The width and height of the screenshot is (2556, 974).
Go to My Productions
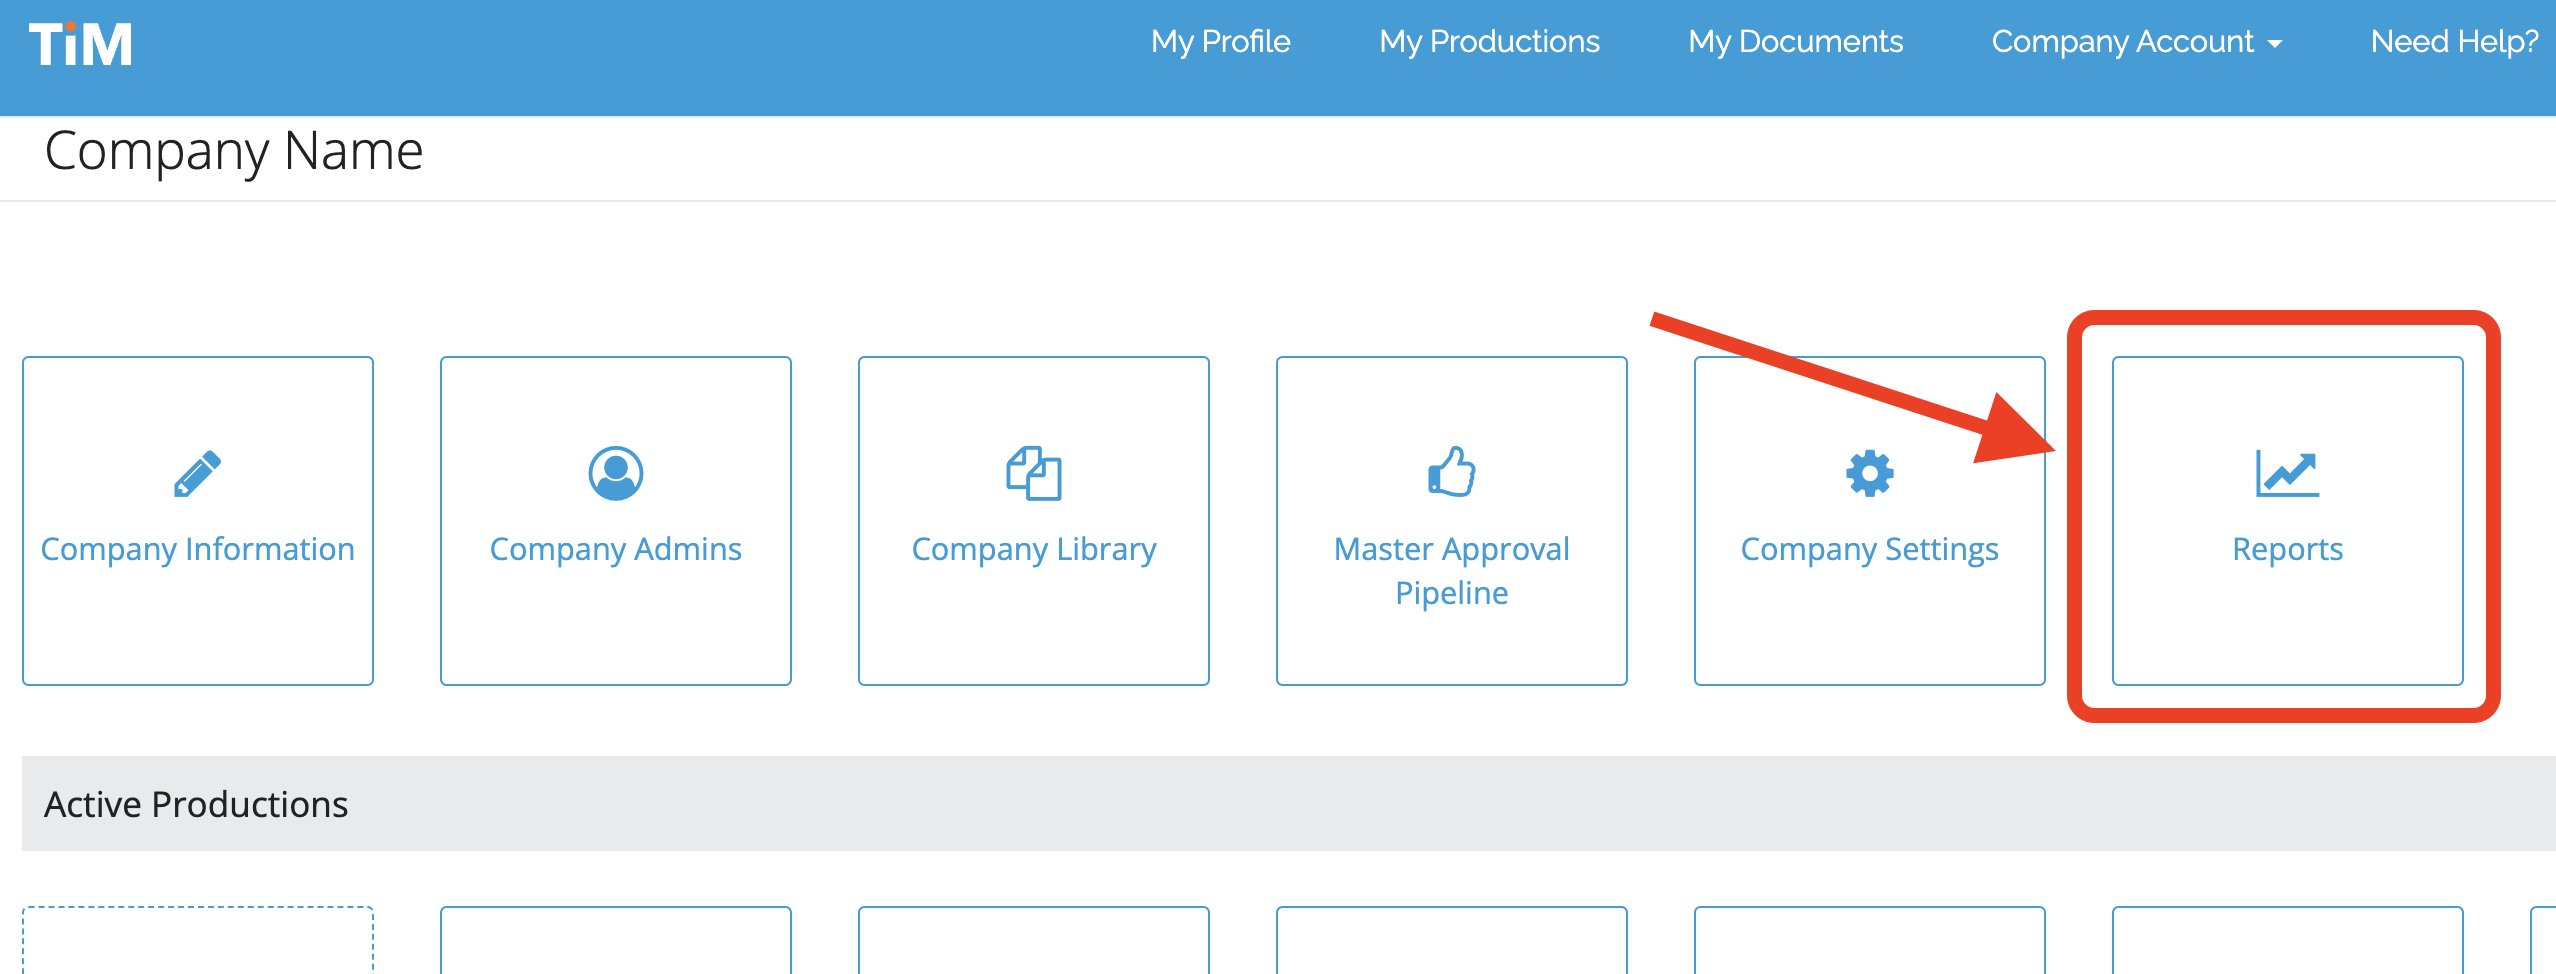(1489, 42)
